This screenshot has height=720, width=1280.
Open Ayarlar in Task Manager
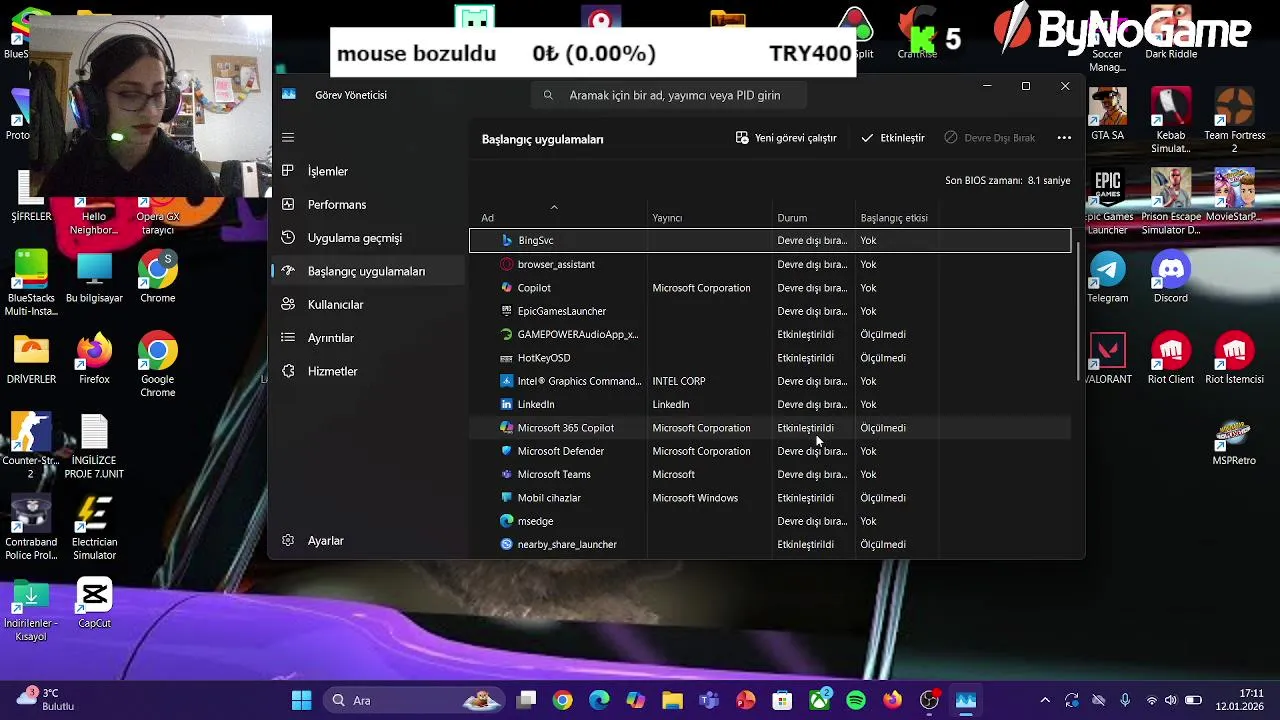[368, 540]
